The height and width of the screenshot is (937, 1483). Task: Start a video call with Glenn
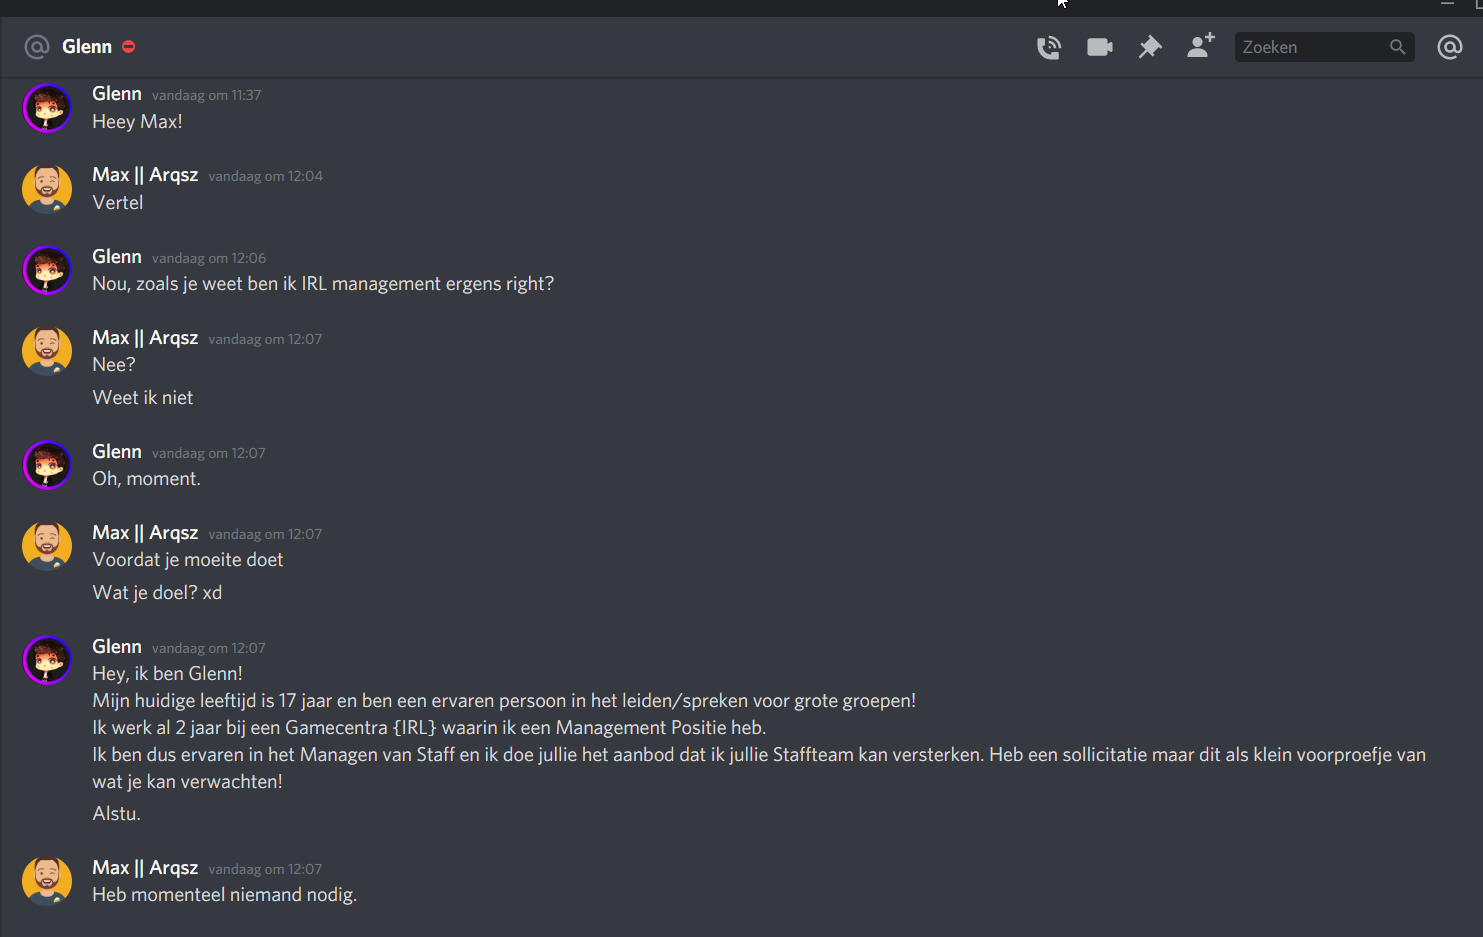[1099, 47]
